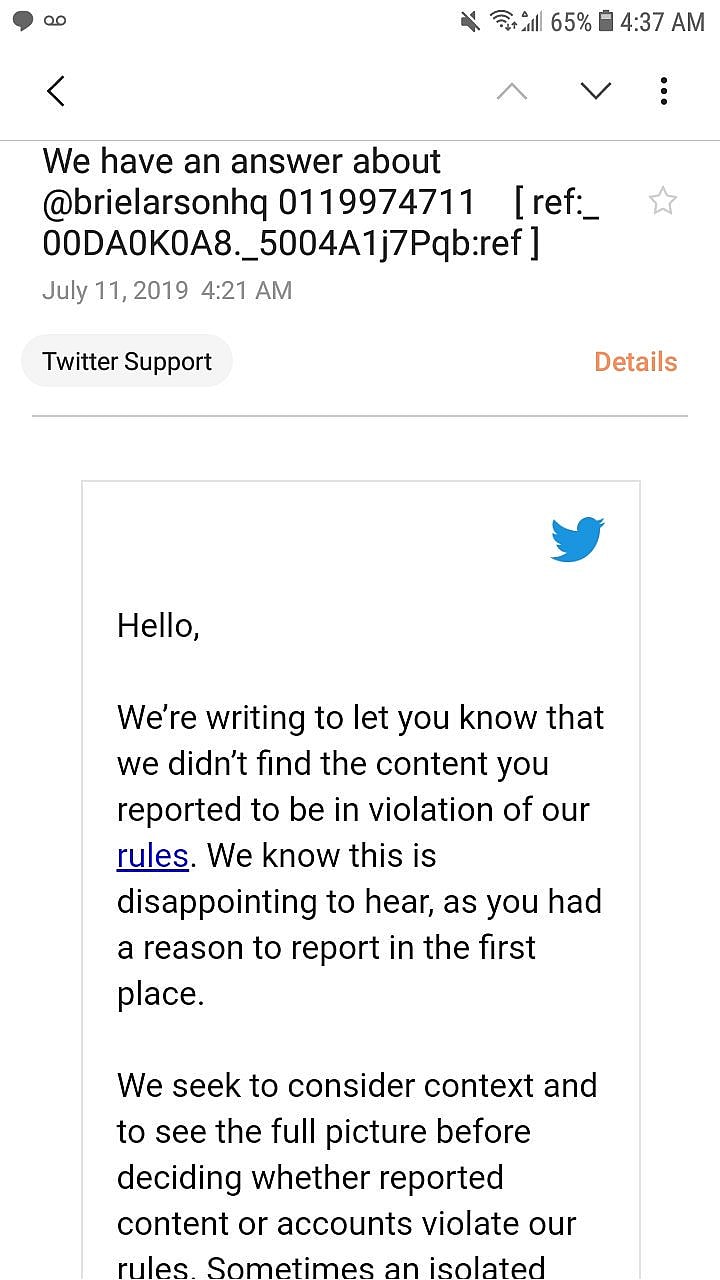Tap the battery icon in status bar
Viewport: 720px width, 1280px height.
coord(606,22)
